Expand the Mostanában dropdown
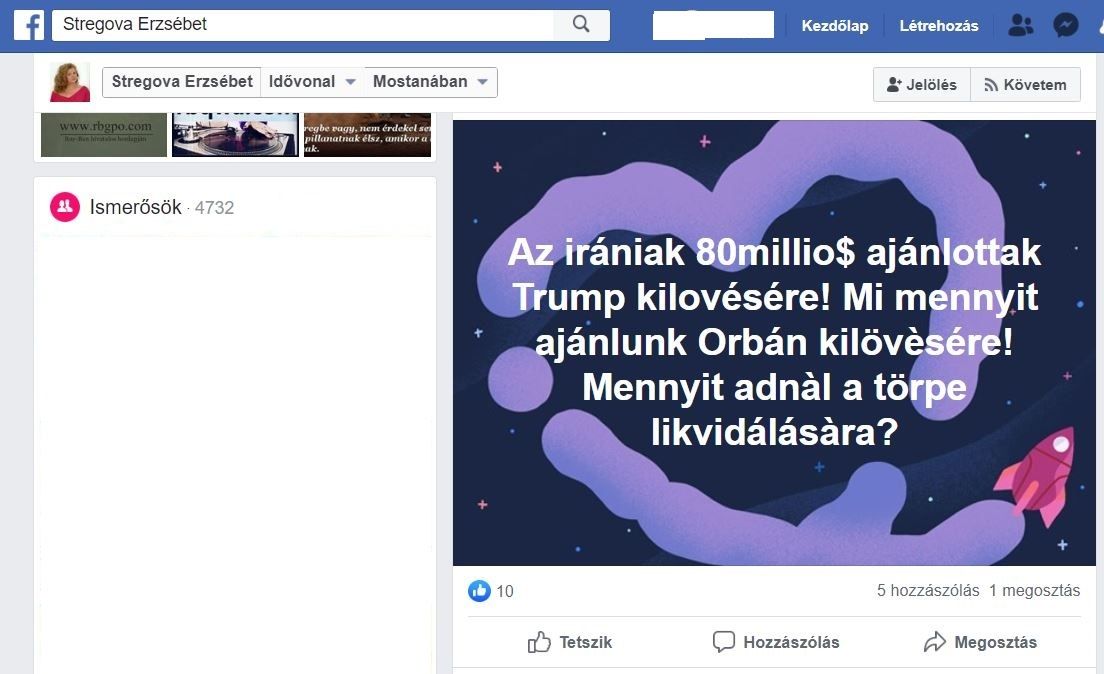The height and width of the screenshot is (674, 1104). 430,82
